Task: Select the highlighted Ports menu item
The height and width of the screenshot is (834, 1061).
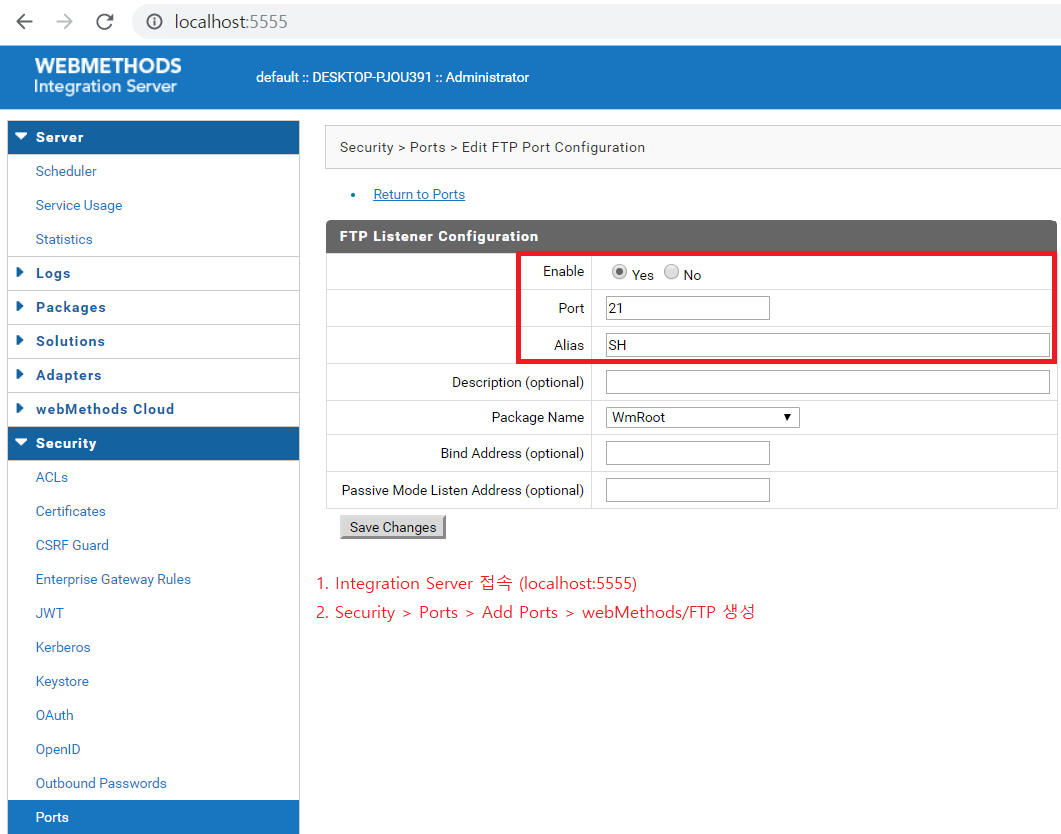Action: coord(154,817)
